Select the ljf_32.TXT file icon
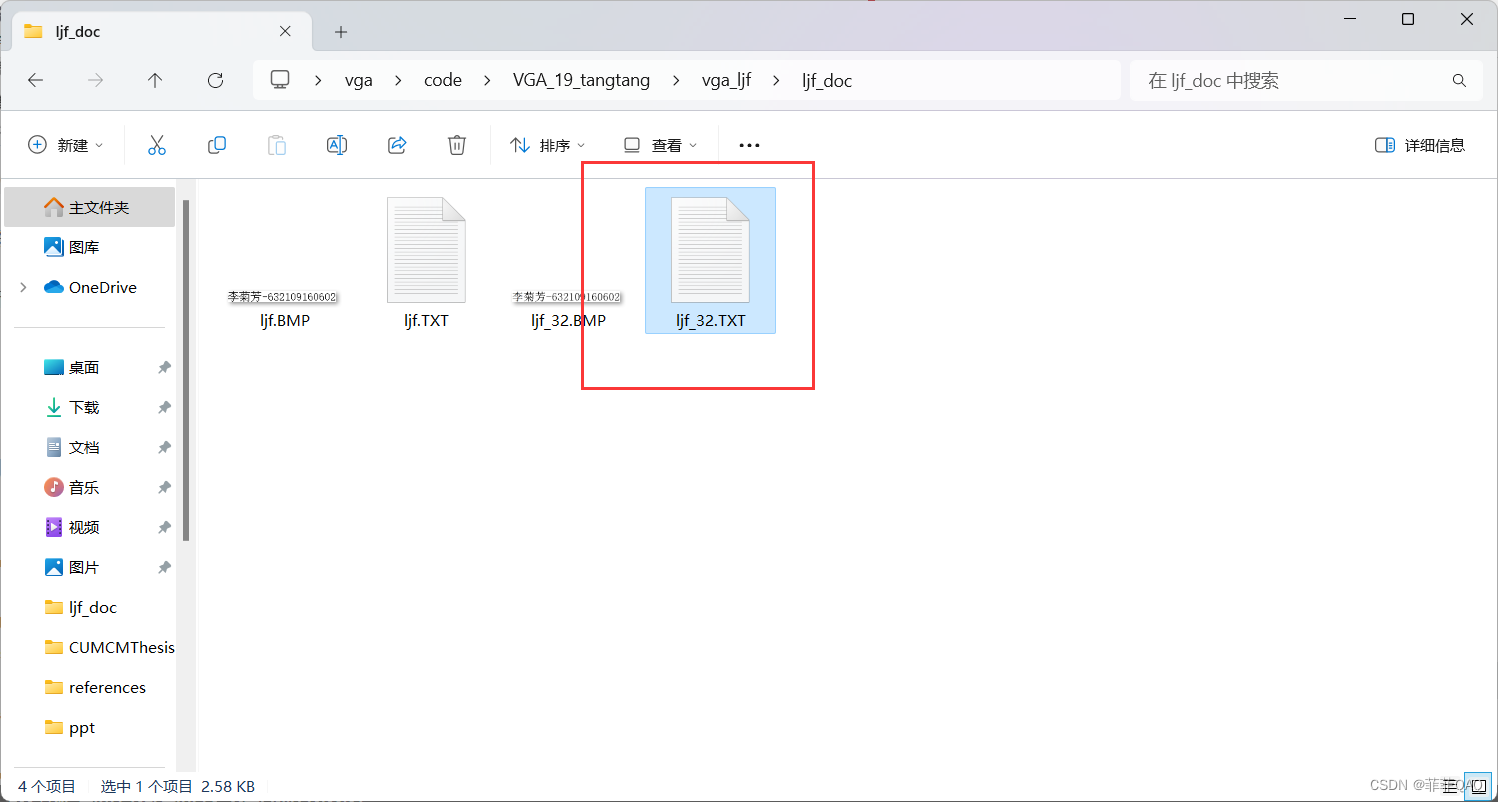 coord(710,250)
